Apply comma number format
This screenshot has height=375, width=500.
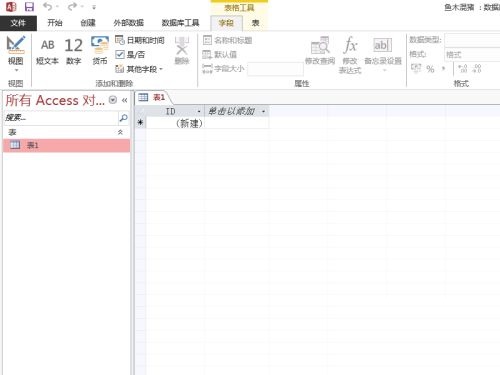(443, 69)
